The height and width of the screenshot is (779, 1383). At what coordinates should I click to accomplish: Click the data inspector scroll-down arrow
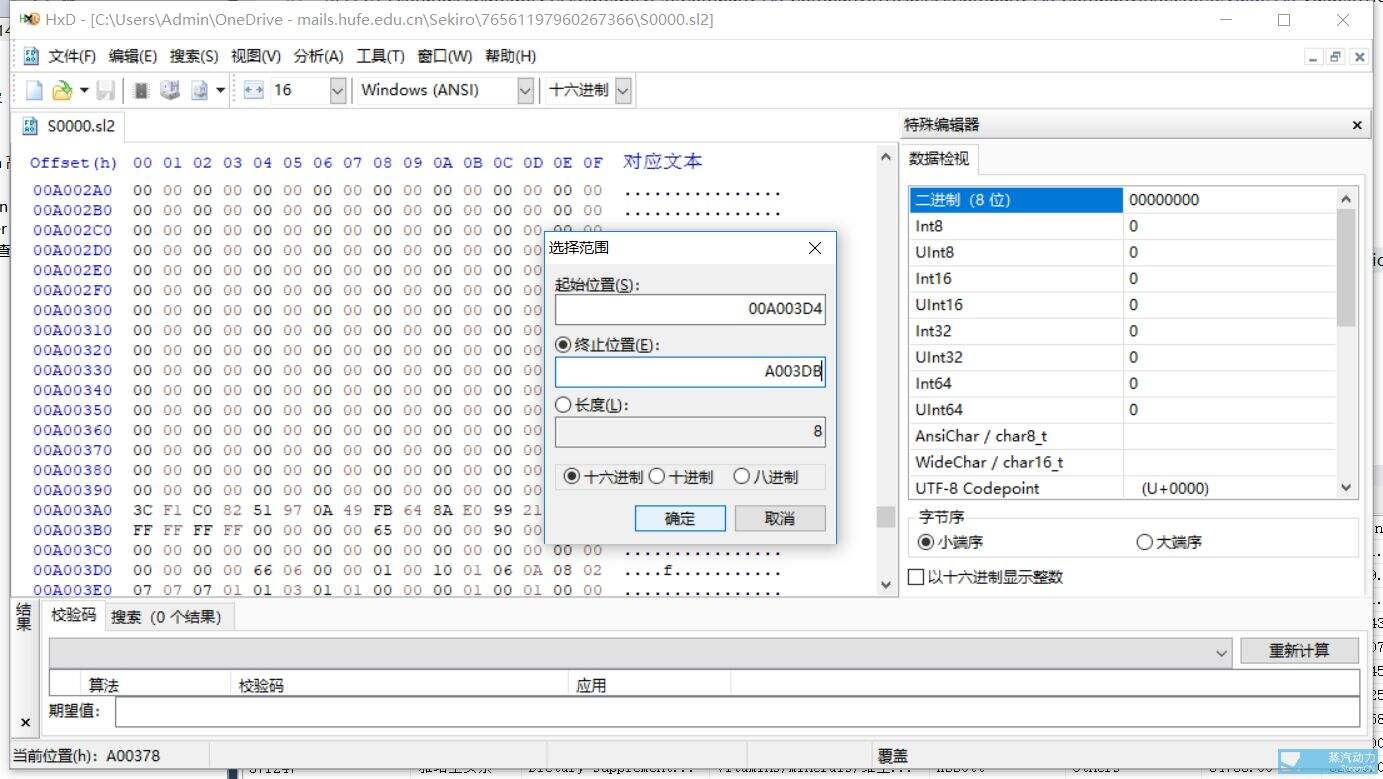1346,488
